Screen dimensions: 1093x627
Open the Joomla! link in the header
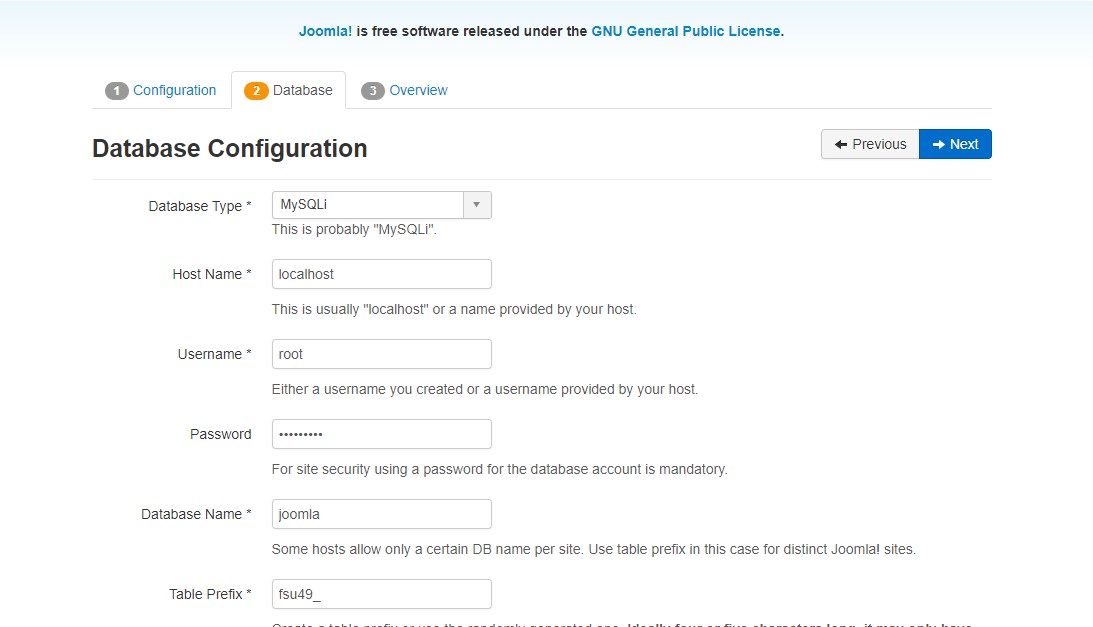pyautogui.click(x=325, y=31)
